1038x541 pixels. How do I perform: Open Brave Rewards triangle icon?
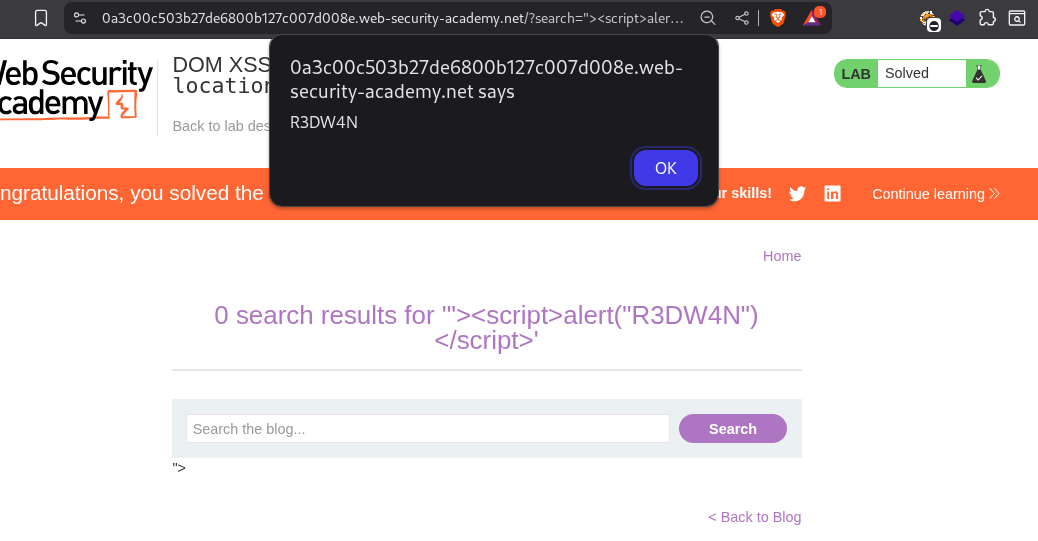point(813,18)
